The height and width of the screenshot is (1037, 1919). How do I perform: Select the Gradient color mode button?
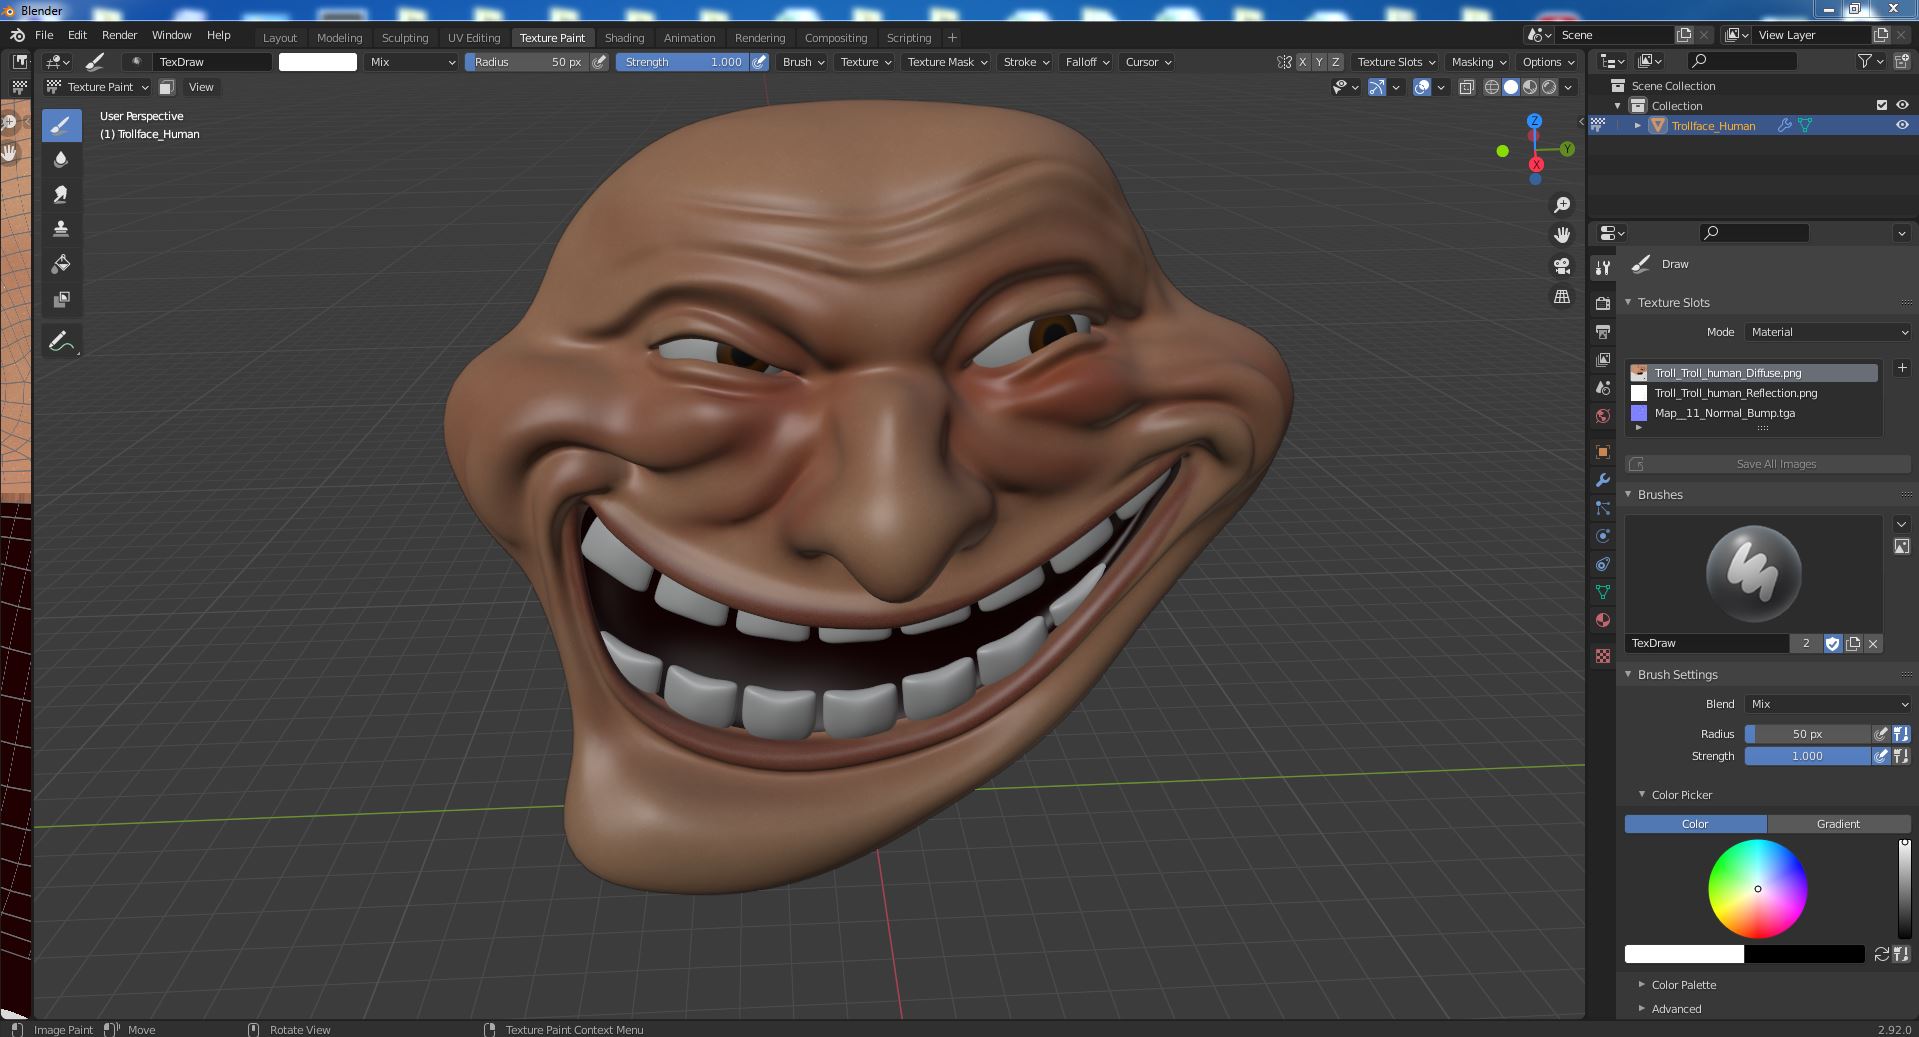click(x=1838, y=824)
